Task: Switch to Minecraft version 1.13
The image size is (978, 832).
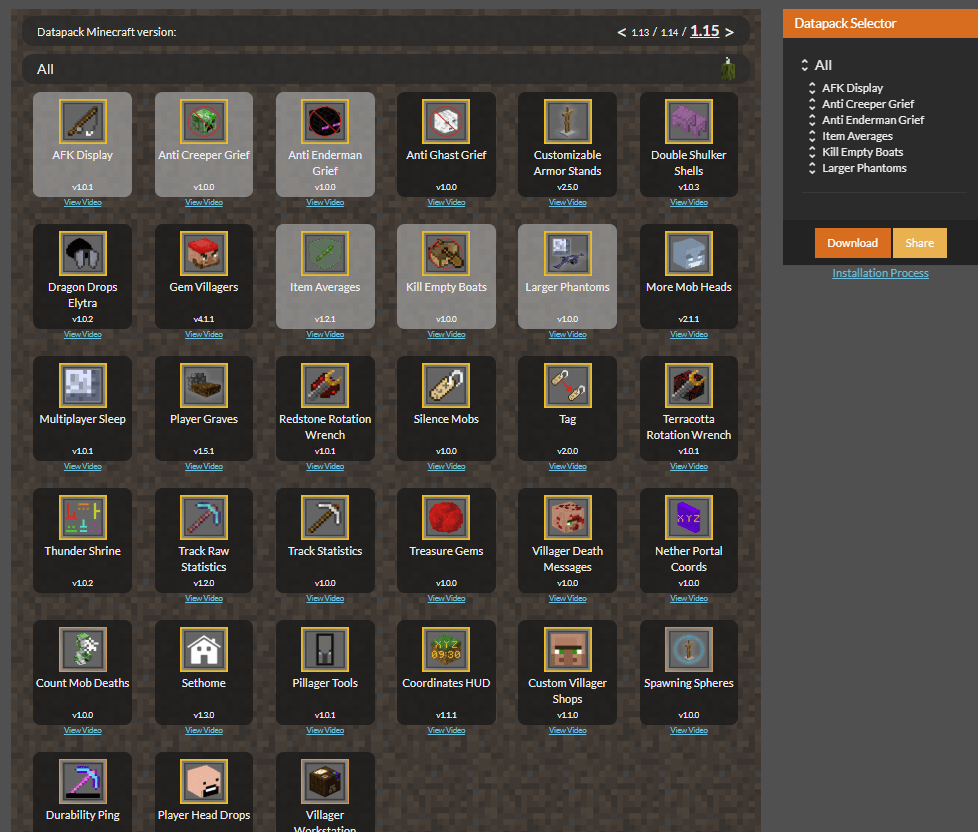Action: click(640, 32)
